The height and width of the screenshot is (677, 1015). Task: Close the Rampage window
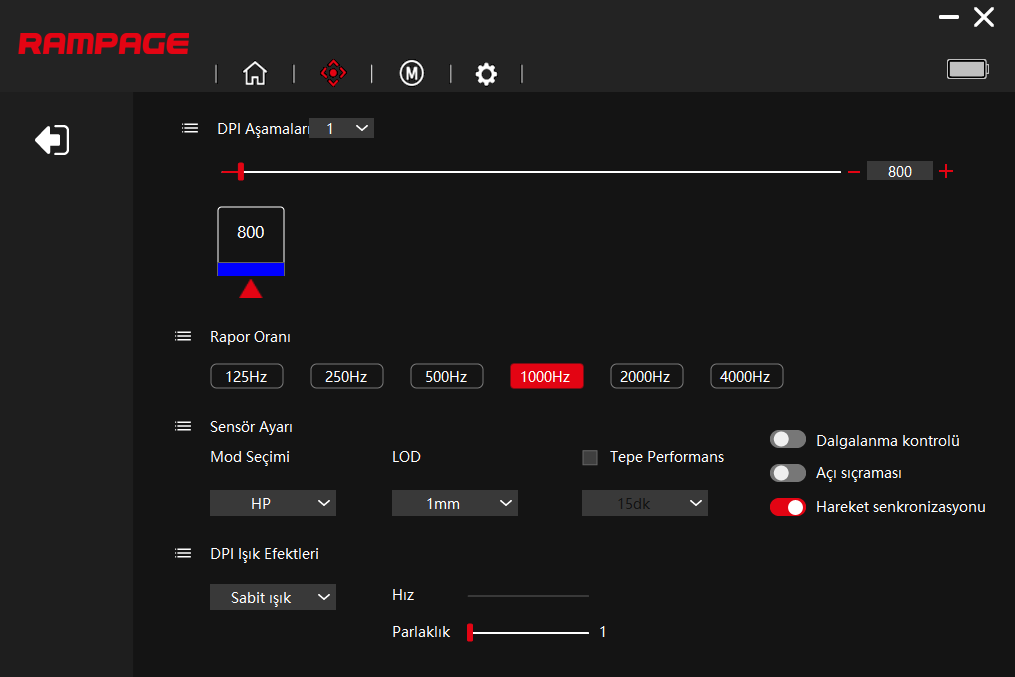click(984, 17)
